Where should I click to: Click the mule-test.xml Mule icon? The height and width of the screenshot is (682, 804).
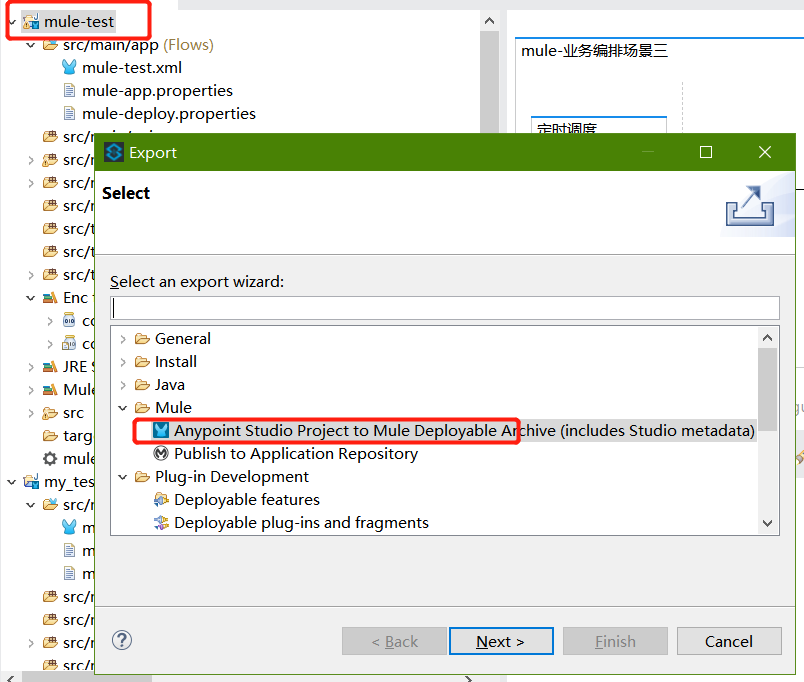coord(69,68)
